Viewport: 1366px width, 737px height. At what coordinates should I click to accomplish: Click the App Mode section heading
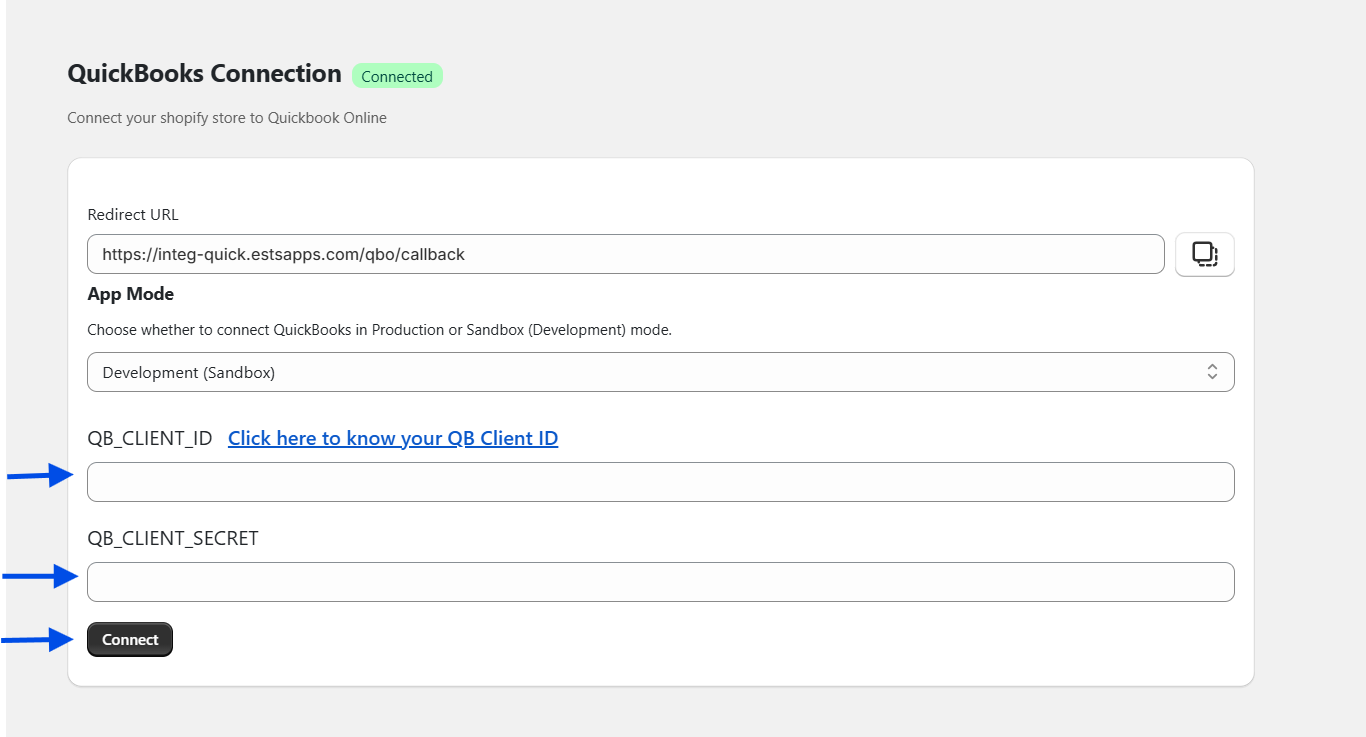[131, 294]
